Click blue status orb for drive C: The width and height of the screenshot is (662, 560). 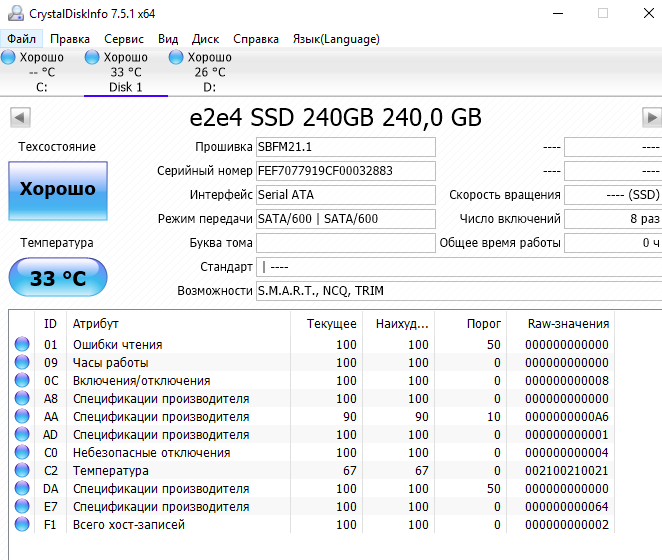click(8, 57)
